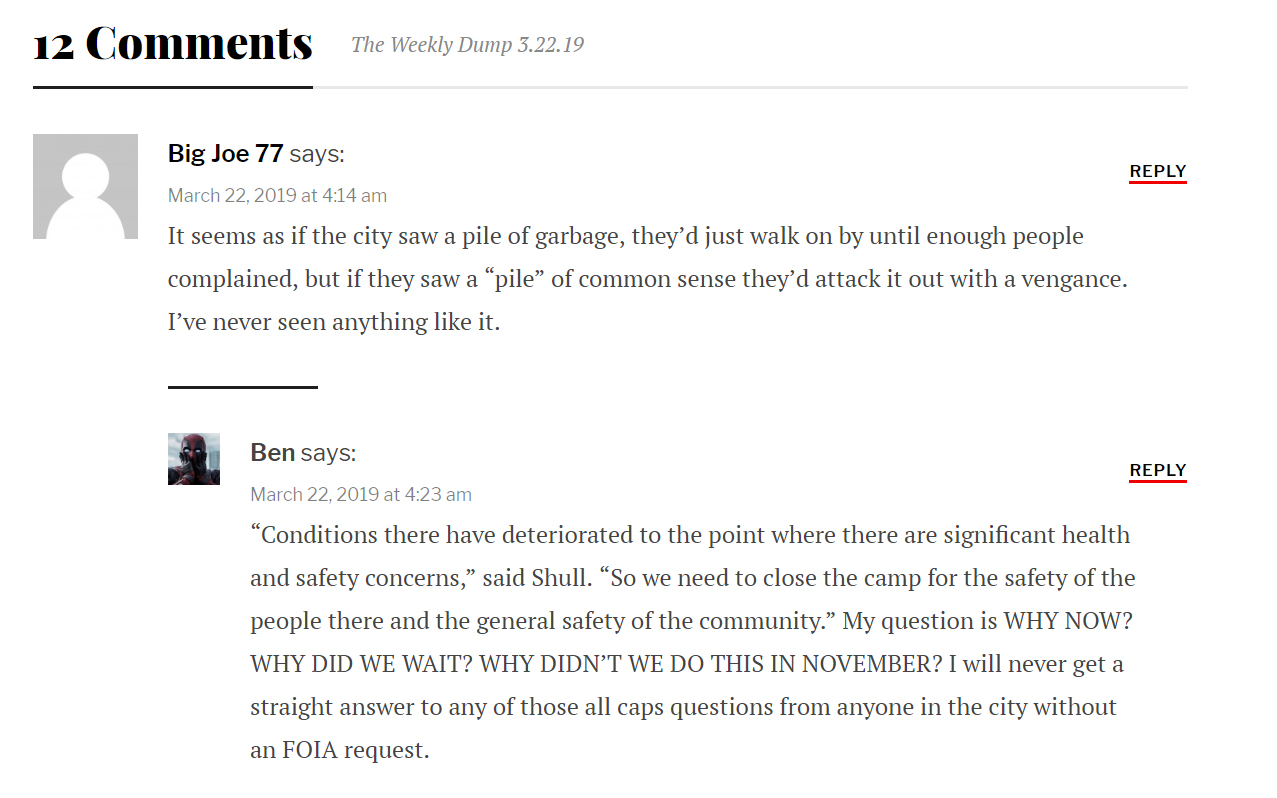The width and height of the screenshot is (1277, 798).
Task: Click "says:" next to Big Joe 77
Action: (316, 153)
